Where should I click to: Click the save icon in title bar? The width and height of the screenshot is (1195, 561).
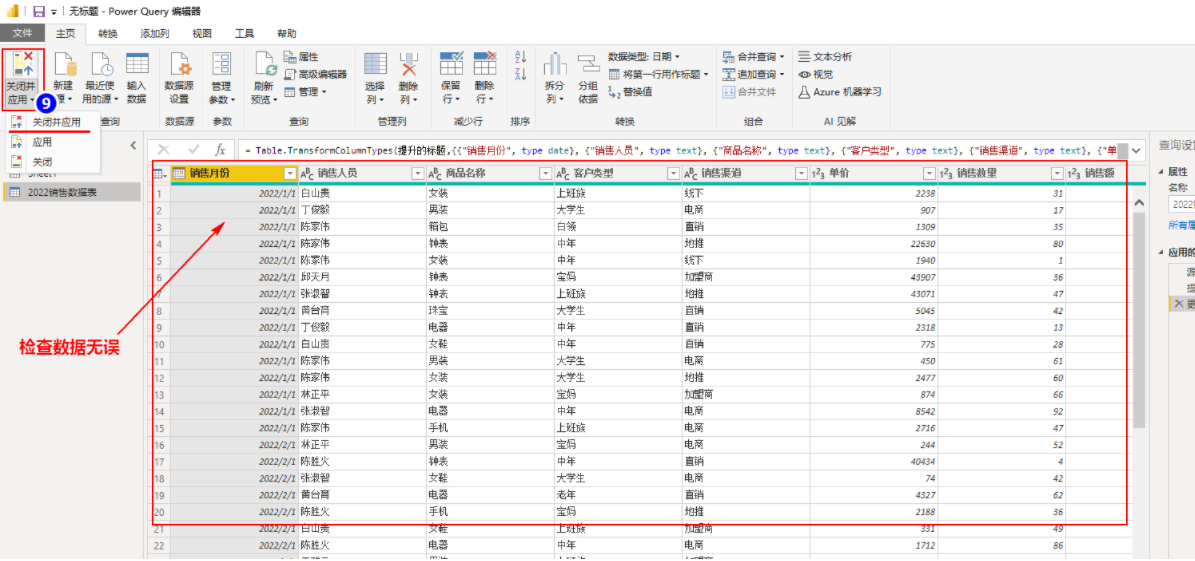point(39,11)
